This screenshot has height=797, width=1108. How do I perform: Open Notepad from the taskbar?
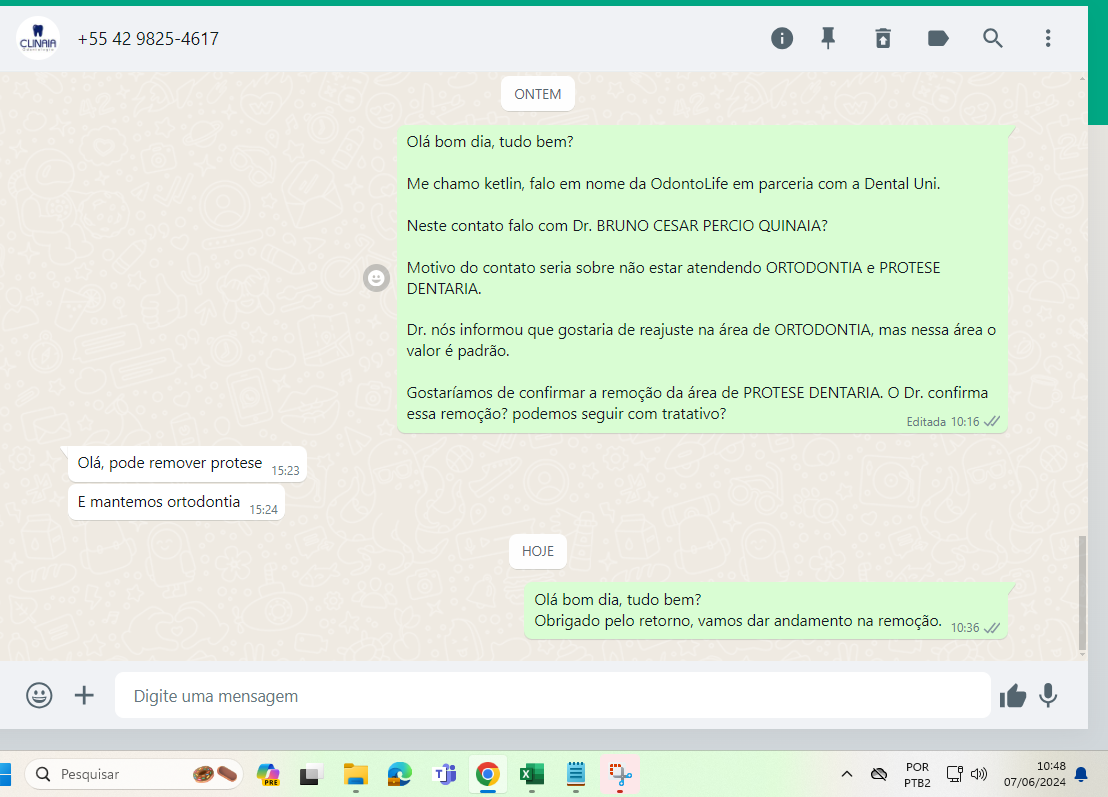[576, 774]
